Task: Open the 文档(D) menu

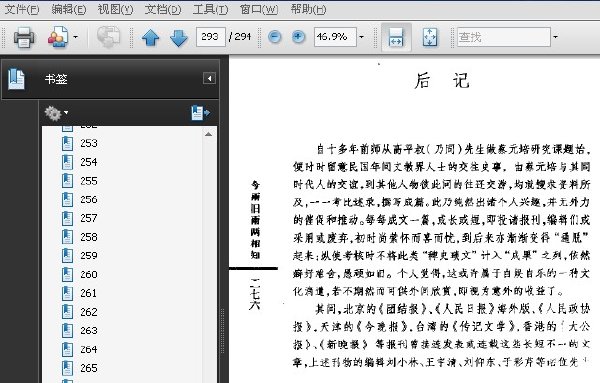Action: pyautogui.click(x=163, y=9)
